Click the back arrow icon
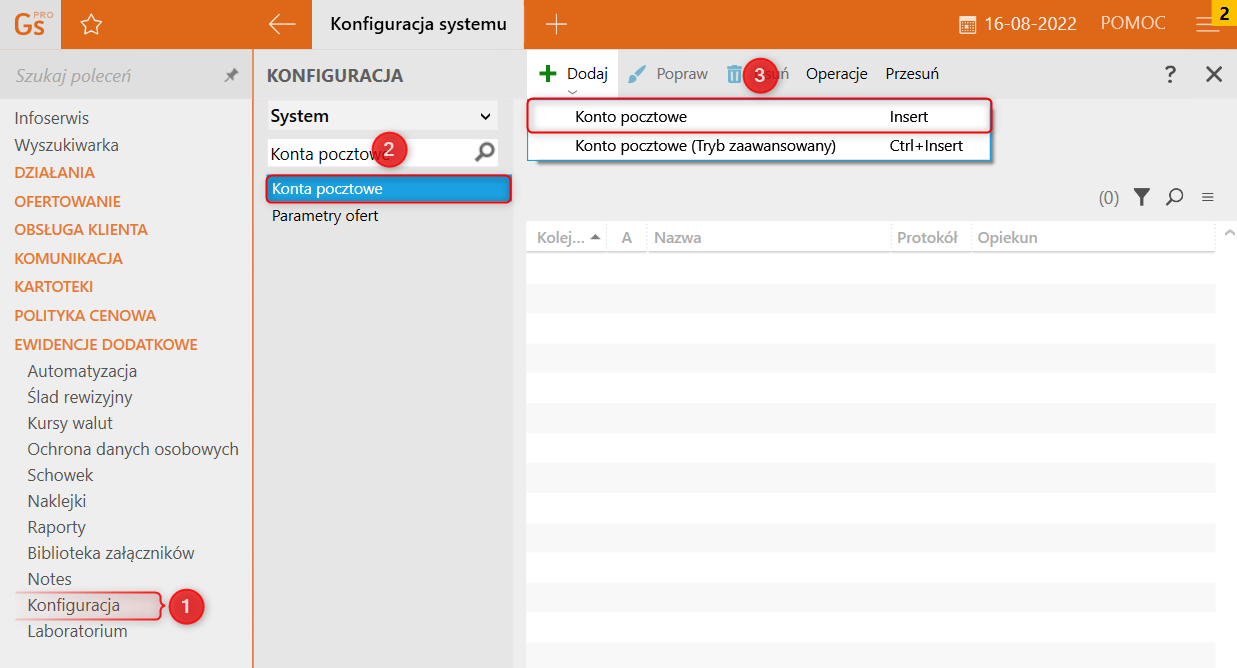Screen dimensions: 1237x668 282,25
